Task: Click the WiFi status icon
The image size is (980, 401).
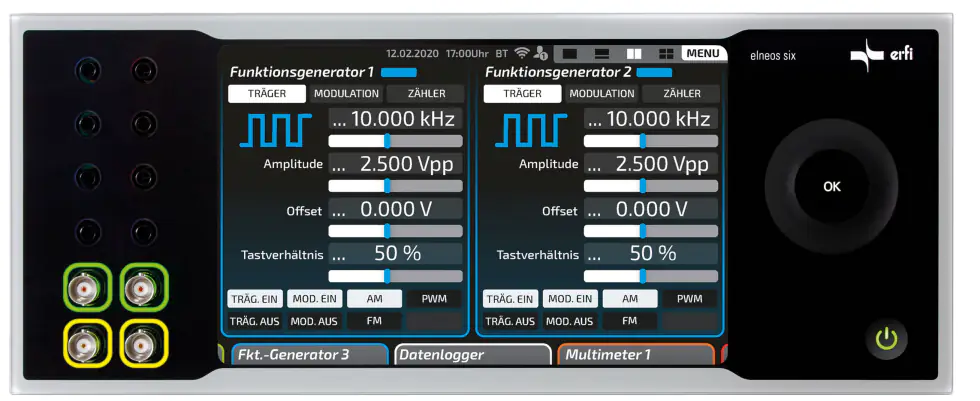Action: pos(521,53)
